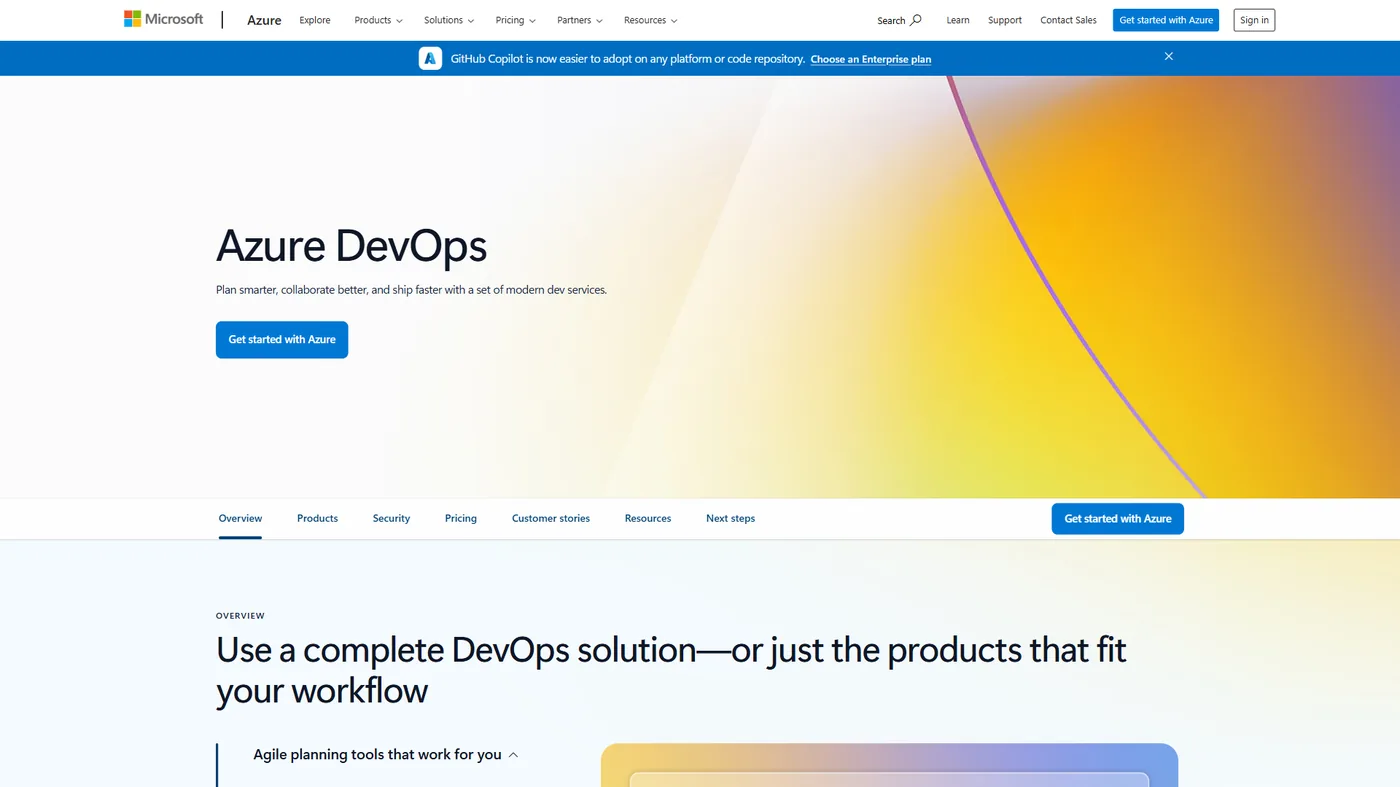Image resolution: width=1400 pixels, height=787 pixels.
Task: Select the Products tab in section nav
Action: pyautogui.click(x=317, y=518)
